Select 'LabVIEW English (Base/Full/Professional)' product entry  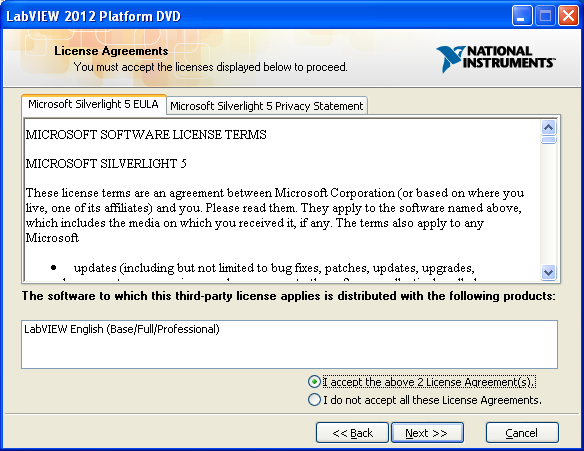pyautogui.click(x=122, y=329)
